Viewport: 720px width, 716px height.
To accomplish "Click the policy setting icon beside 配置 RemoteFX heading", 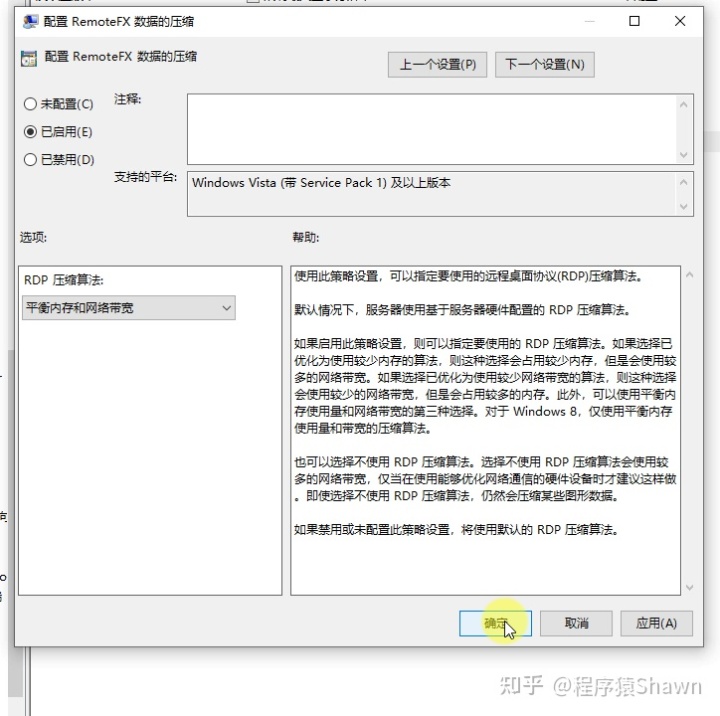I will (x=29, y=58).
